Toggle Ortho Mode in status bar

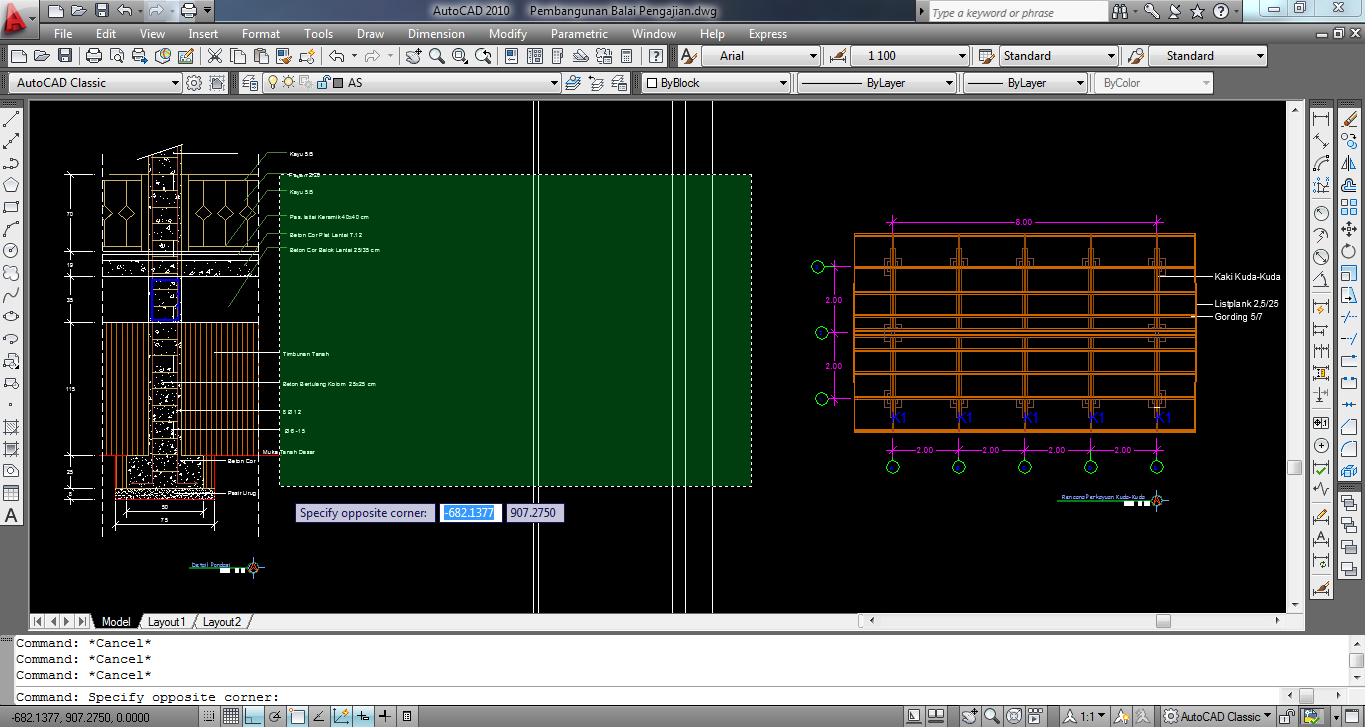point(254,716)
